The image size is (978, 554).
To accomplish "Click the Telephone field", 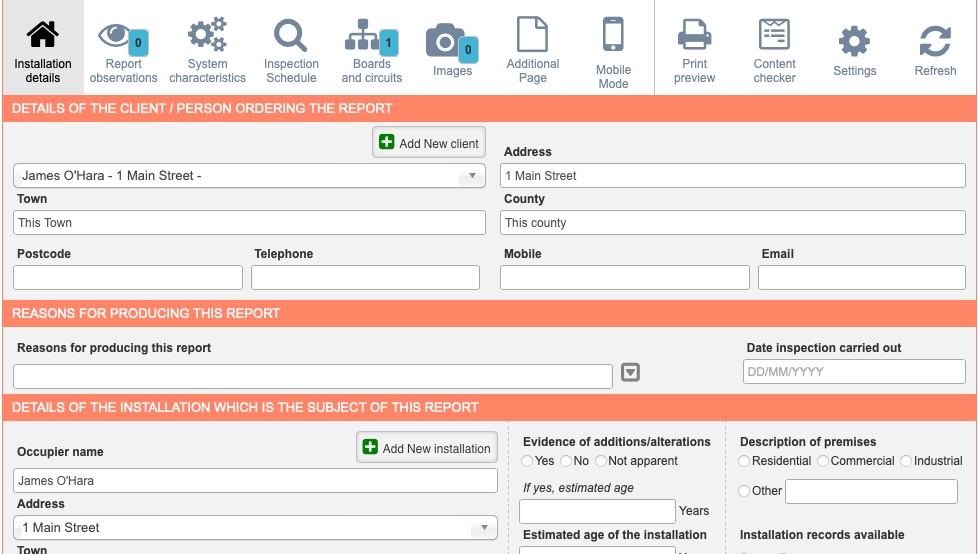I will point(366,278).
